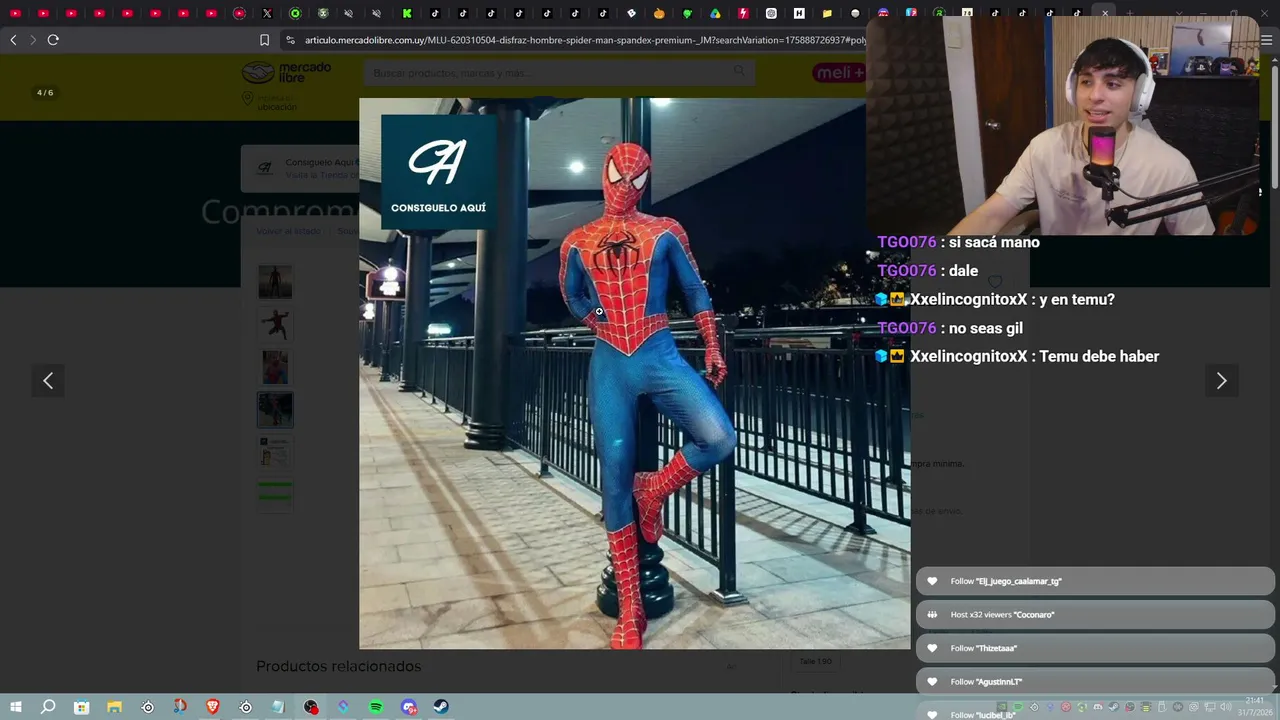Image resolution: width=1280 pixels, height=720 pixels.
Task: Launch Microsoft Store from the taskbar
Action: (82, 707)
